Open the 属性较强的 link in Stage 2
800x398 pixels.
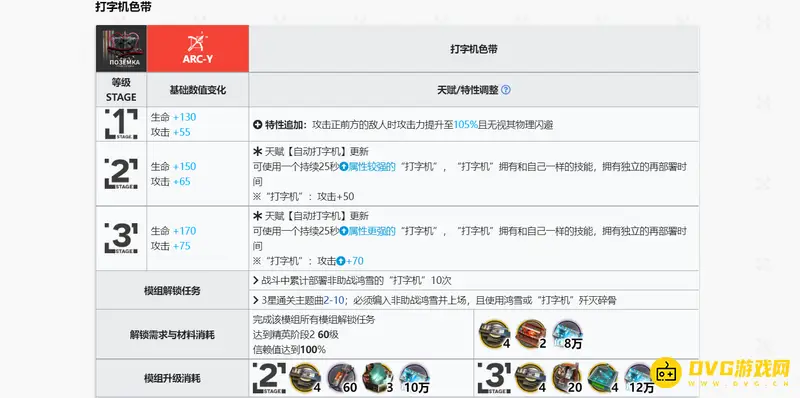(x=372, y=167)
